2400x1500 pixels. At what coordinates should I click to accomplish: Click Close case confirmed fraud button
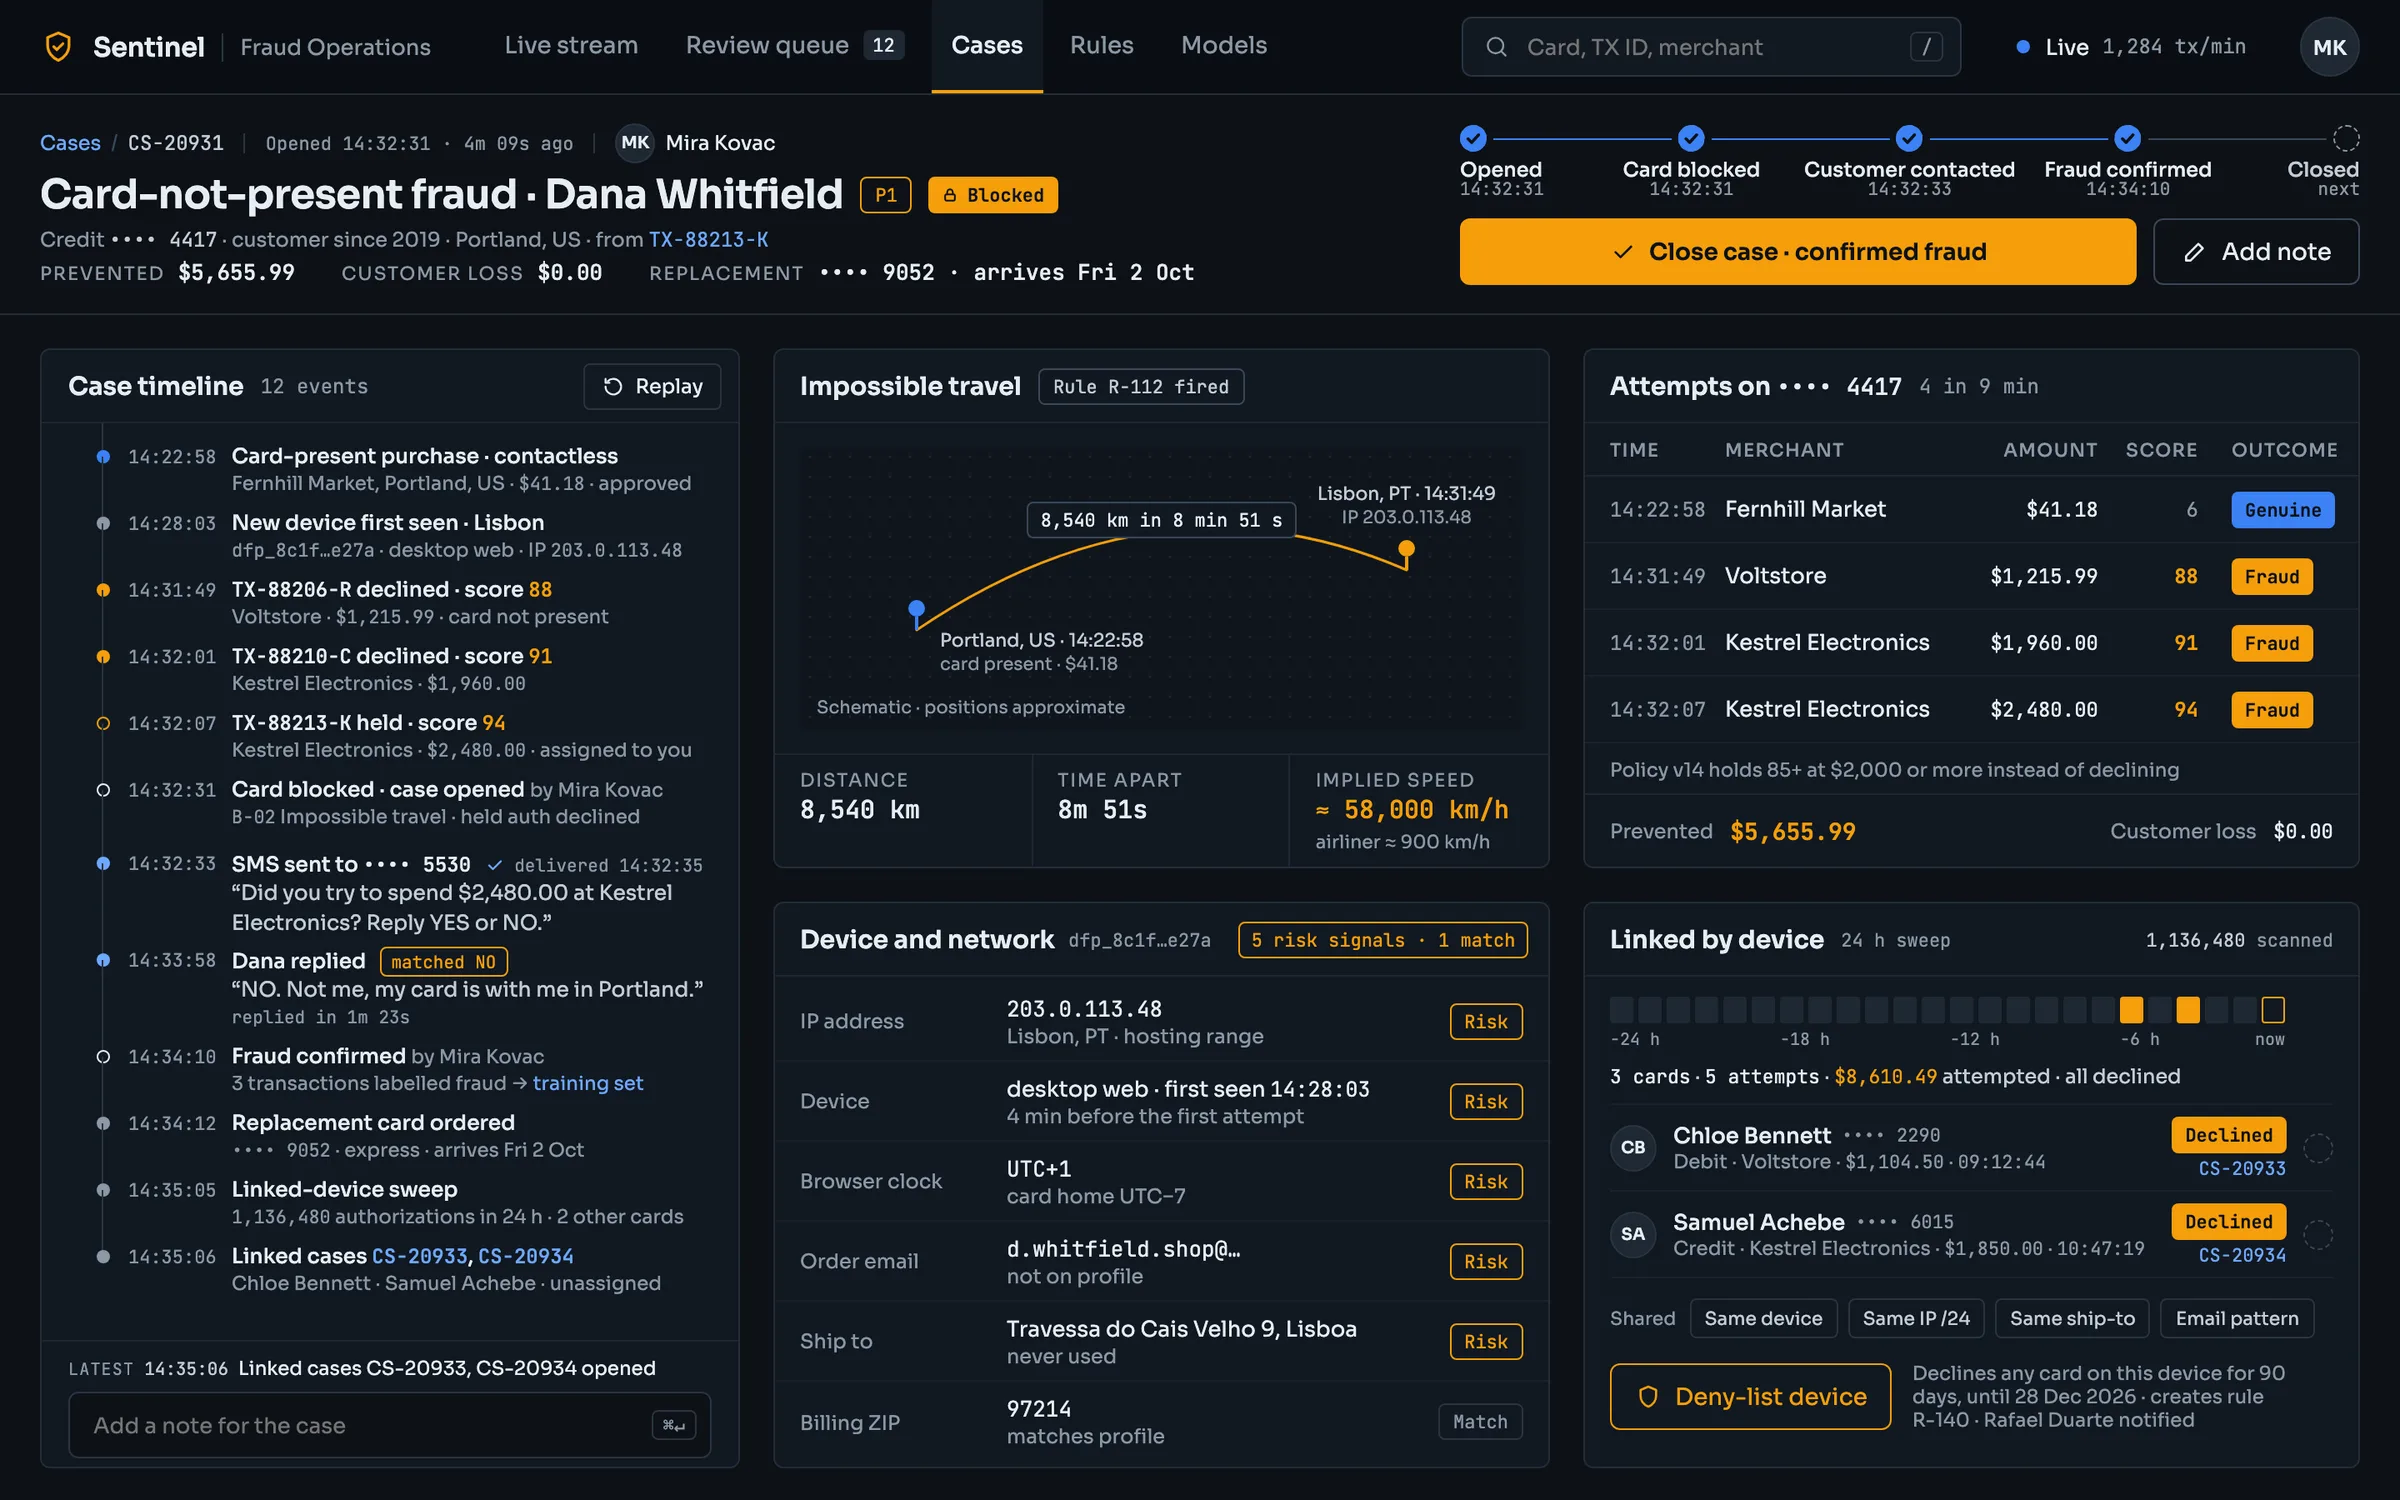(1797, 252)
